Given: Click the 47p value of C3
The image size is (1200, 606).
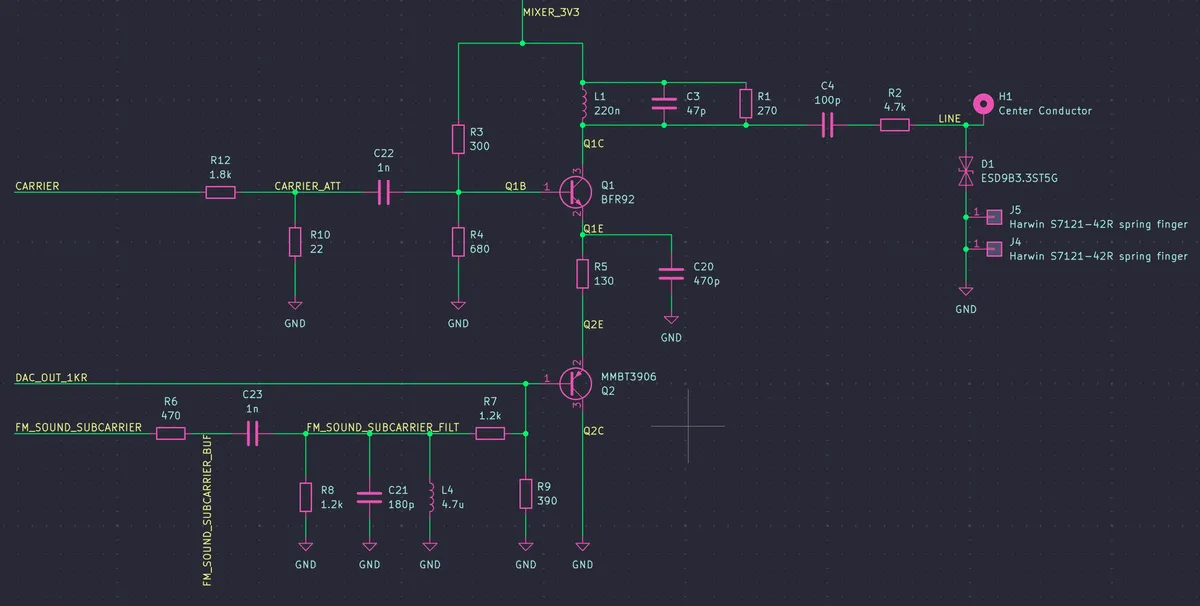Looking at the screenshot, I should pos(696,111).
